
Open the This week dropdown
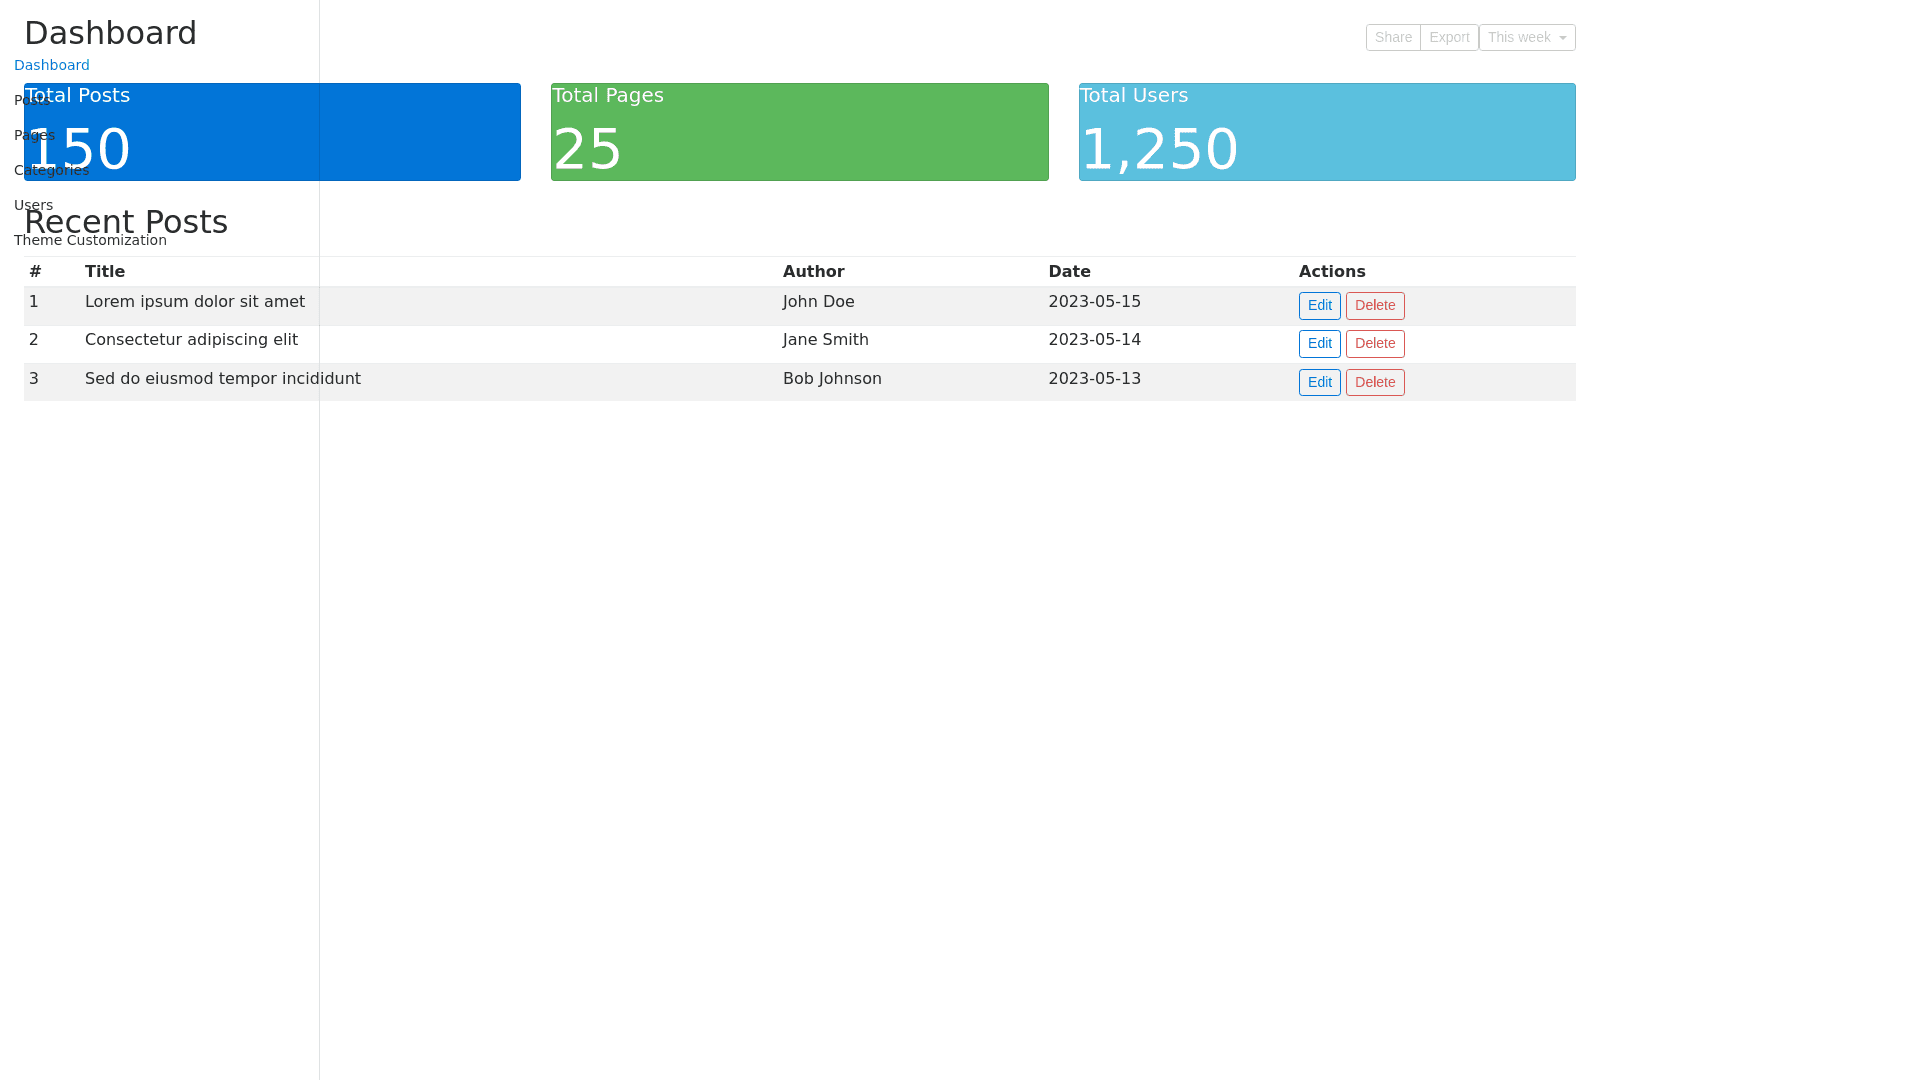click(x=1526, y=38)
